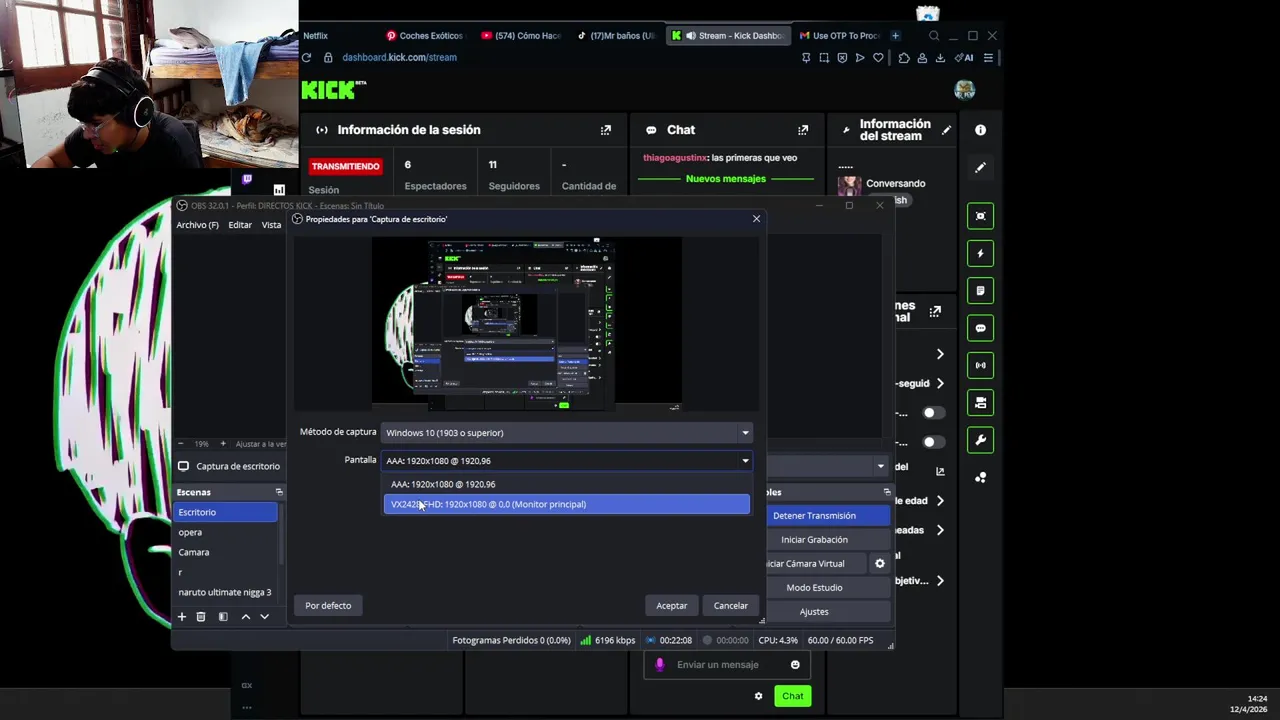Viewport: 1280px width, 720px height.
Task: Edit Información del stream with pencil icon
Action: [946, 130]
